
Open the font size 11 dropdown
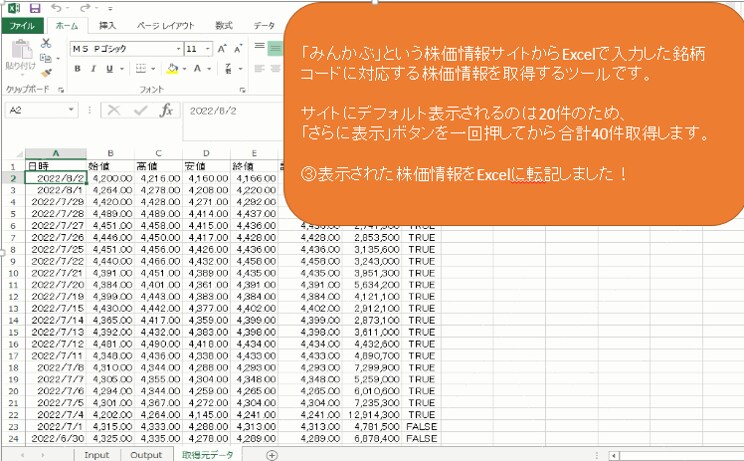click(x=207, y=49)
